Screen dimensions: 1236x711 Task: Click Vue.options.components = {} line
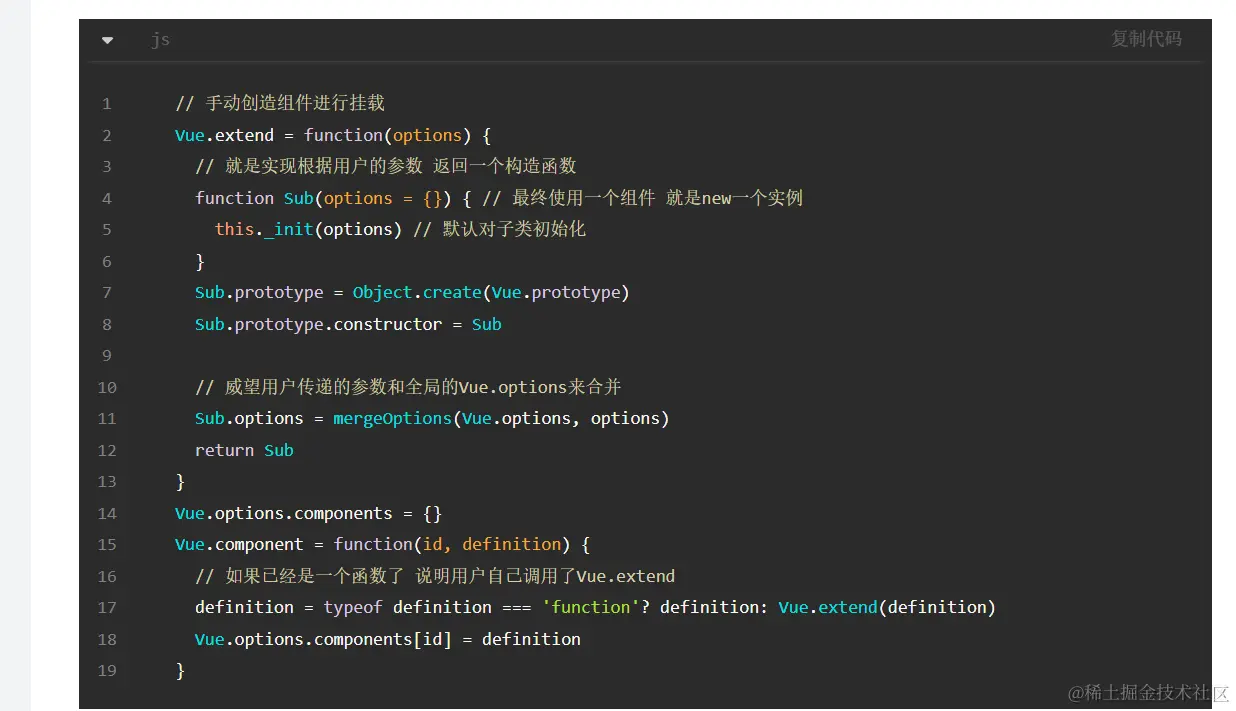coord(308,513)
